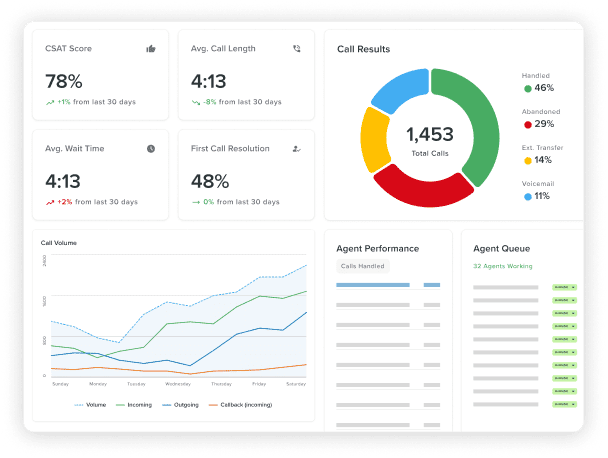
Task: Select the highlighted first row in Agent Performance
Action: 373,285
